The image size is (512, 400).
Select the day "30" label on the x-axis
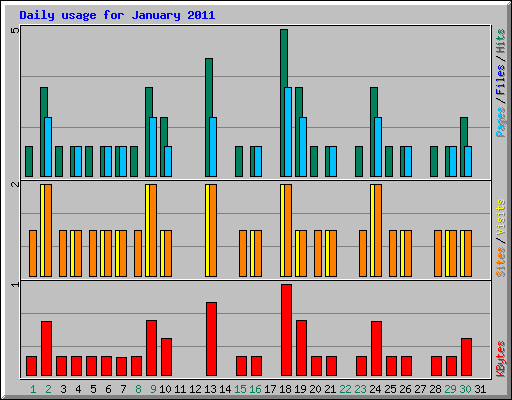click(x=465, y=389)
